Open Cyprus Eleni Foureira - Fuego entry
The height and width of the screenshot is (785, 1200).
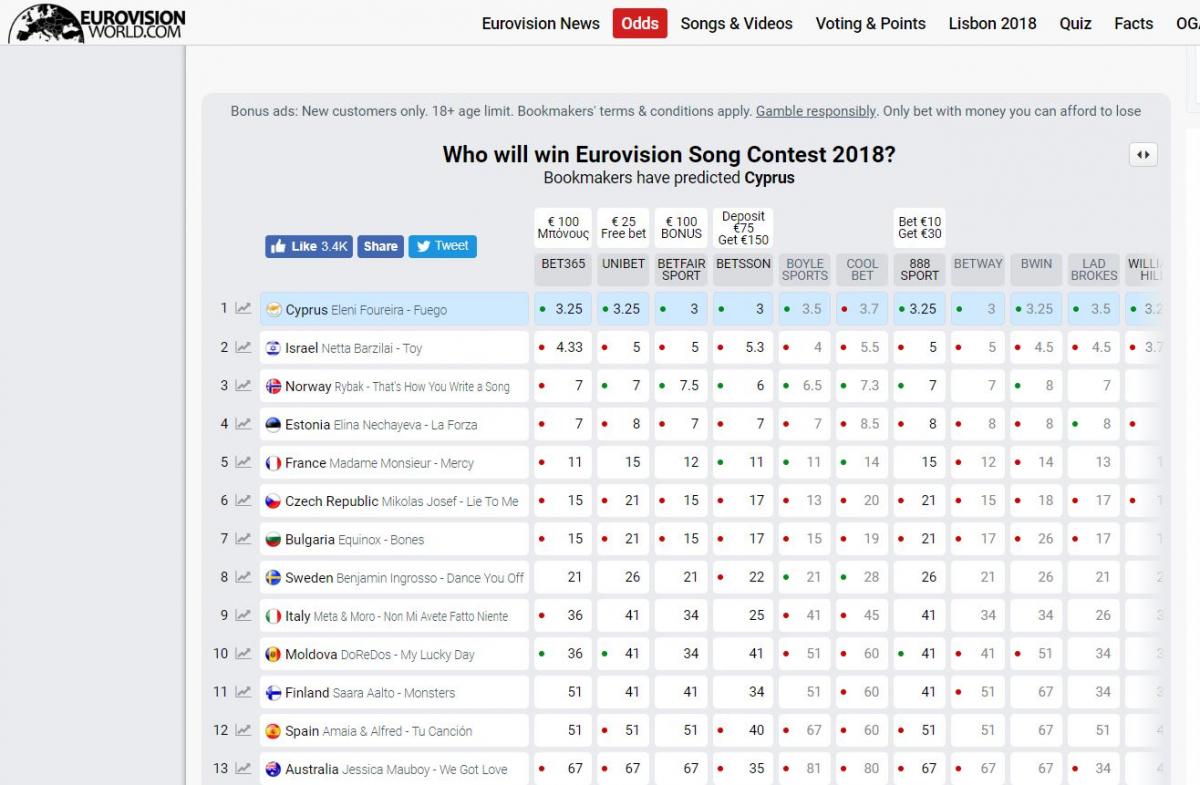coord(394,309)
